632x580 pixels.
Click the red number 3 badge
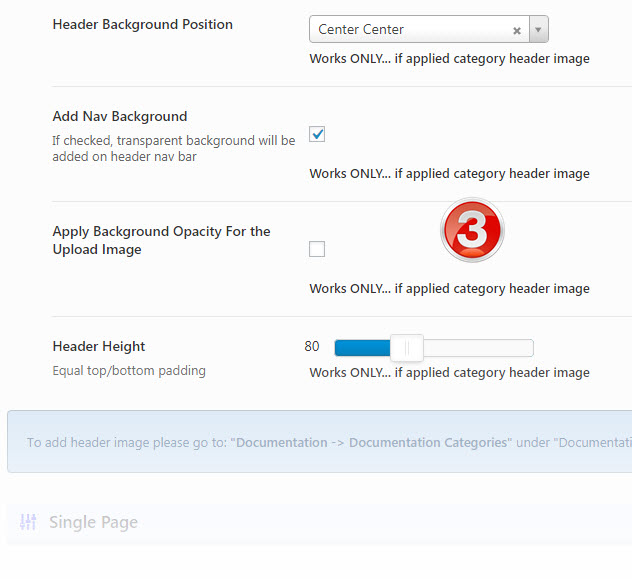pos(472,230)
